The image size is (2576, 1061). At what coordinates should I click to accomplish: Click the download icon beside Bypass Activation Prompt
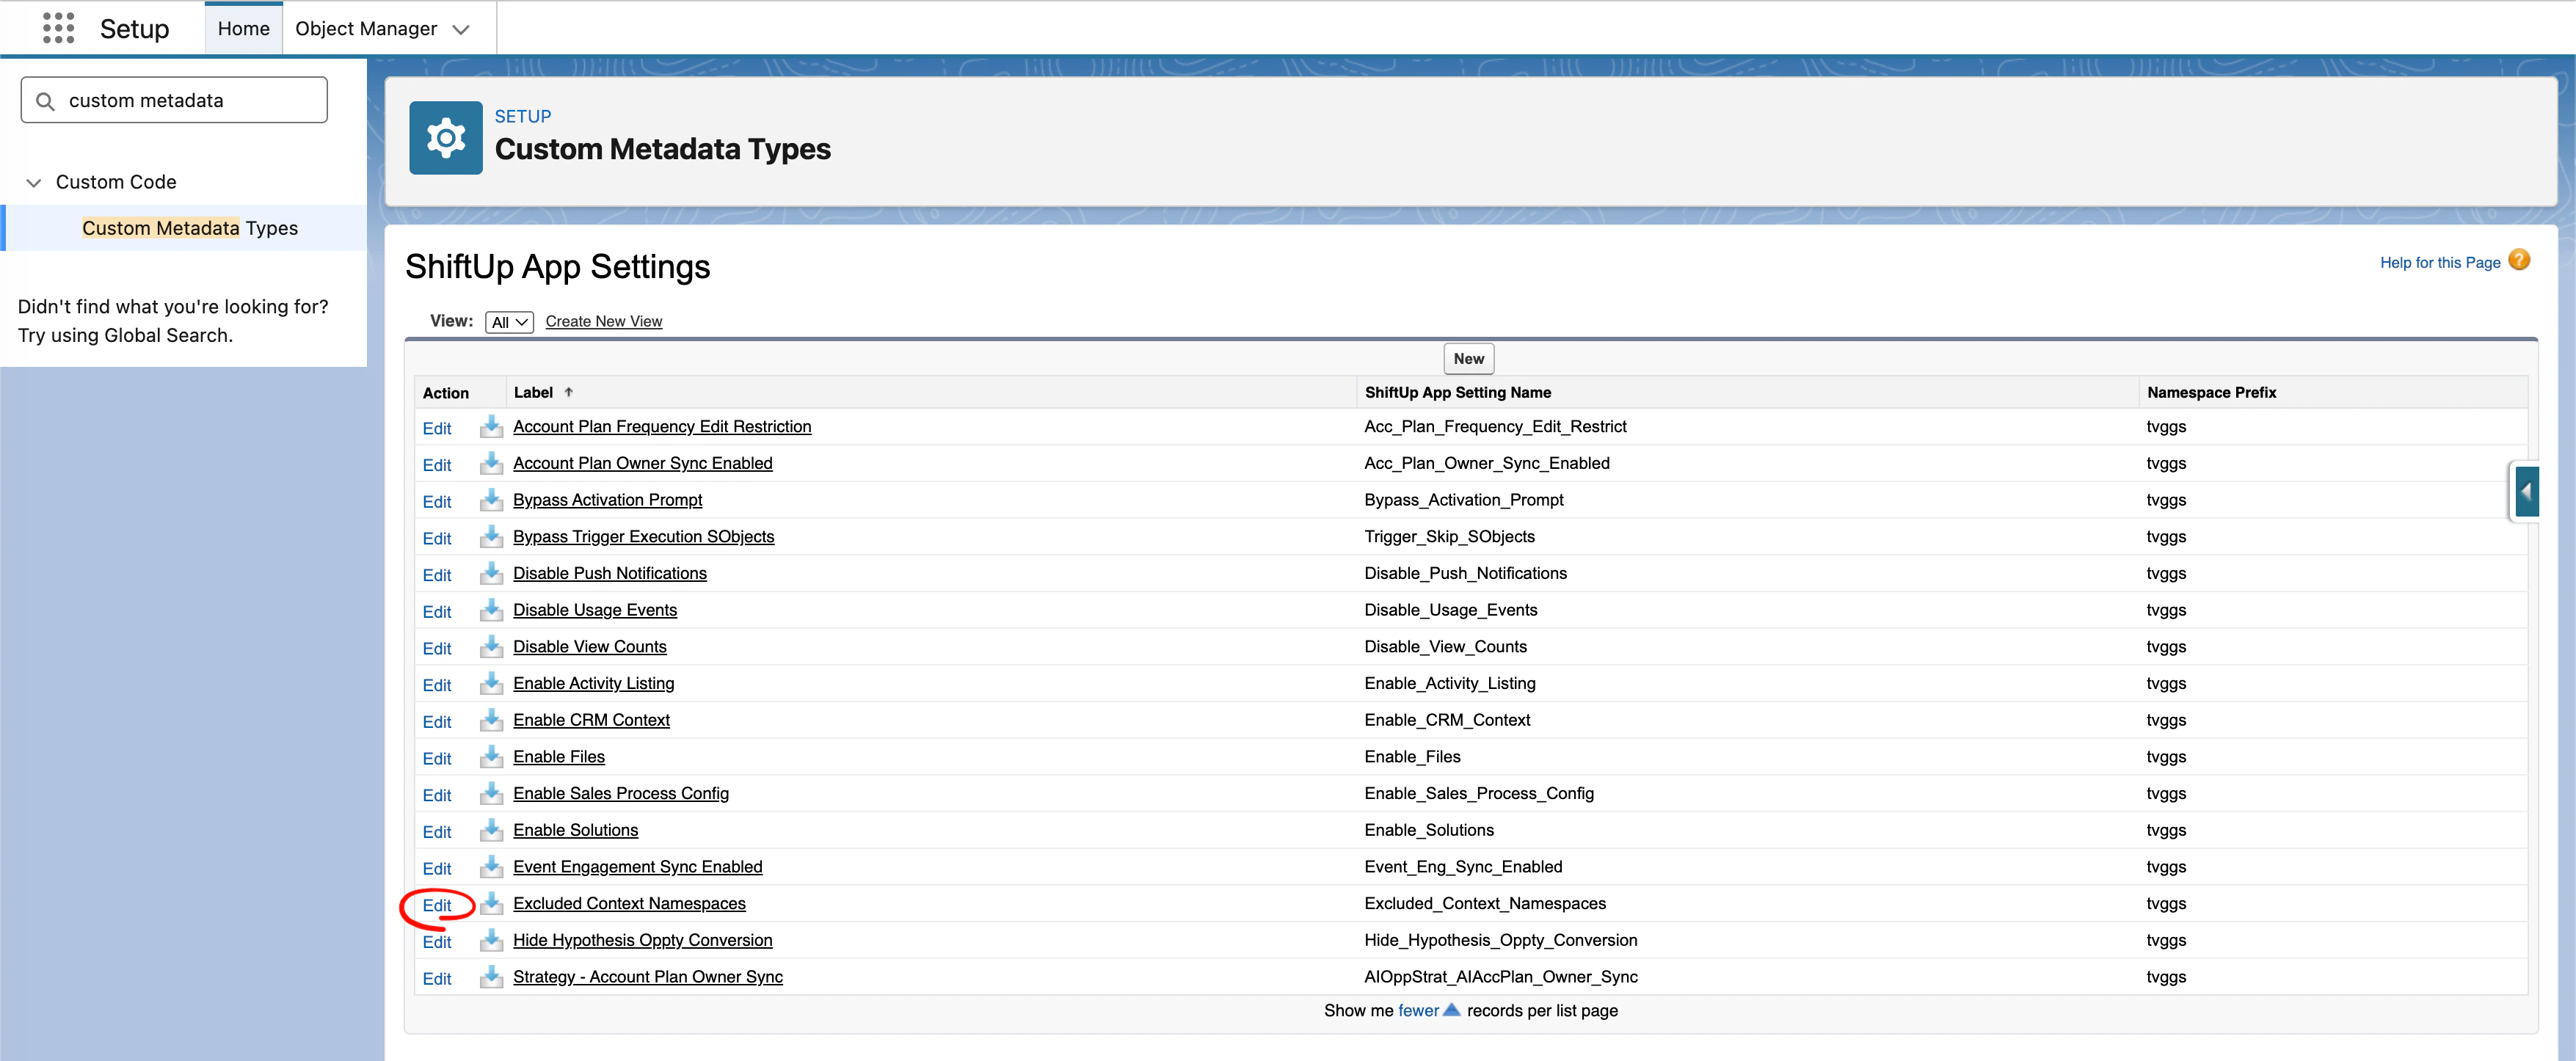pyautogui.click(x=491, y=500)
